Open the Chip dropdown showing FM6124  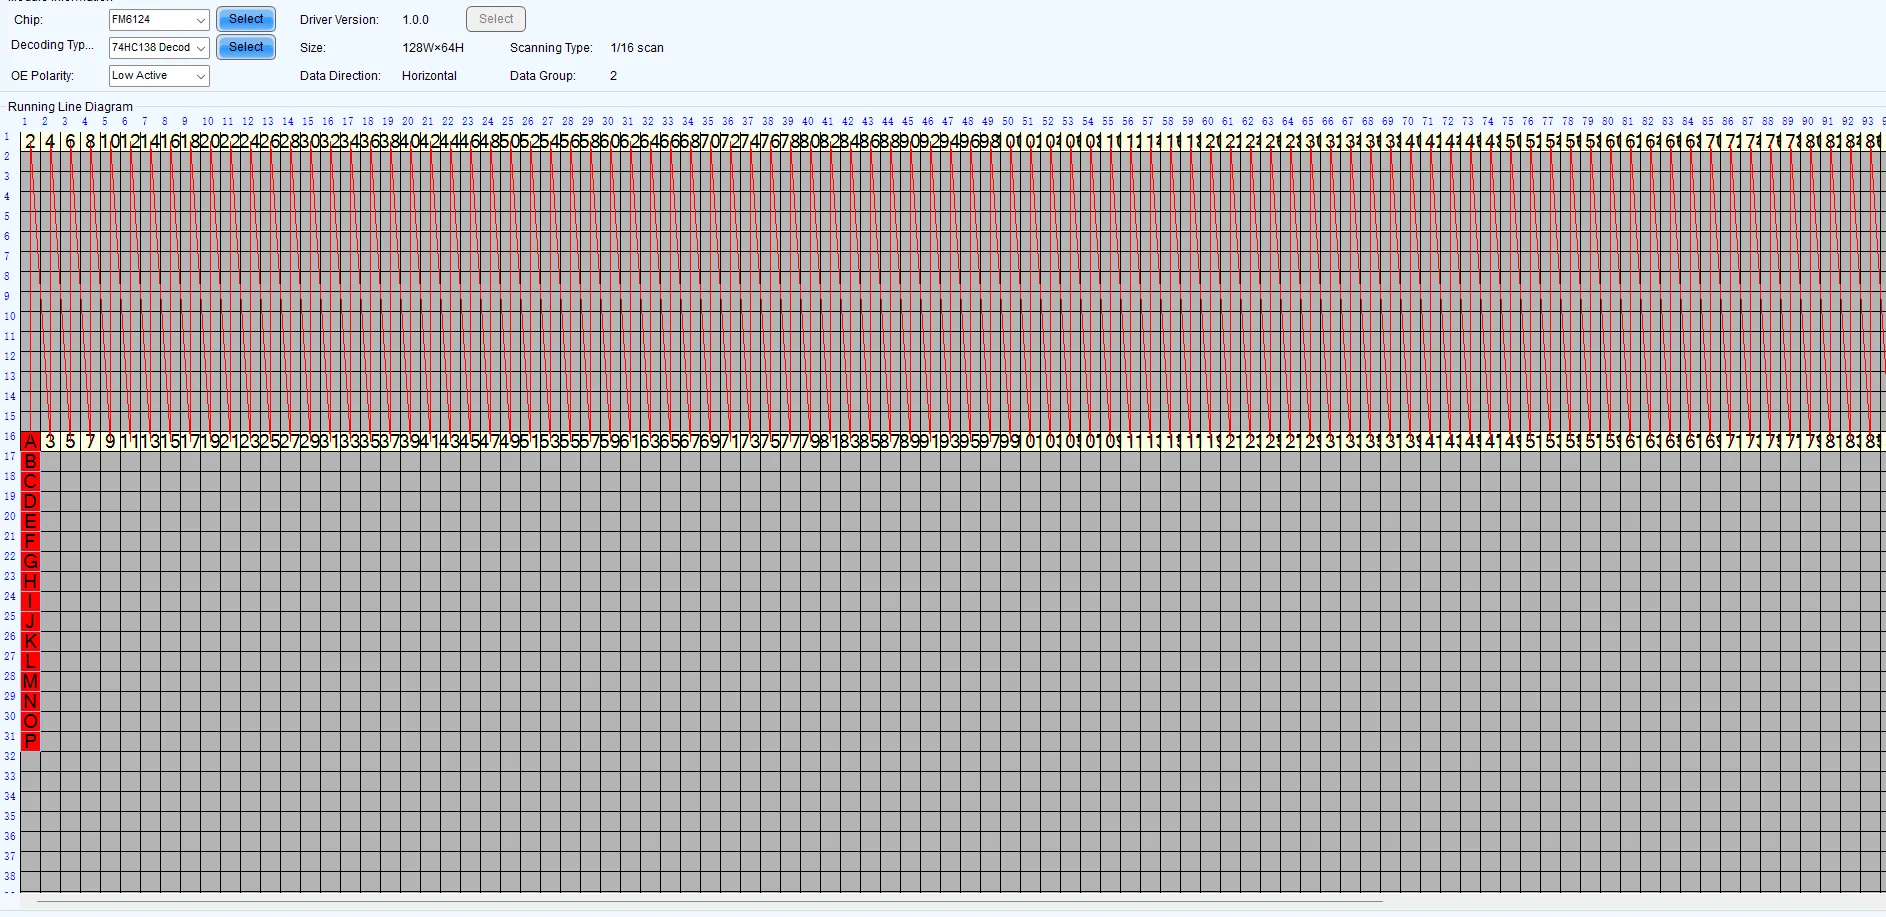159,20
